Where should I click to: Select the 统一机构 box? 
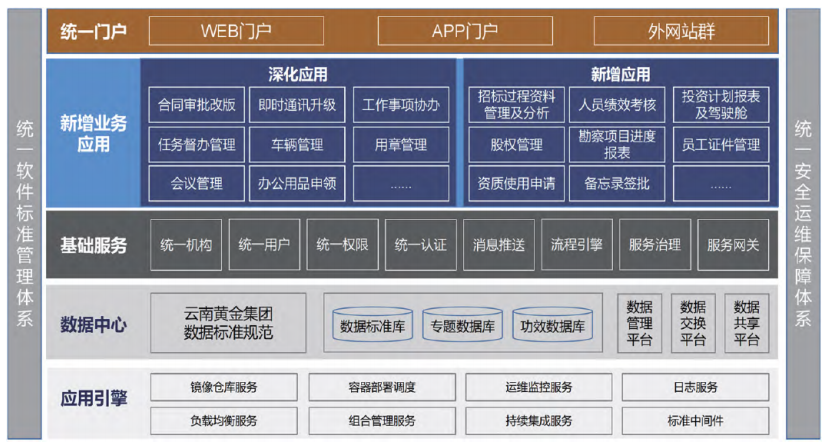[186, 245]
